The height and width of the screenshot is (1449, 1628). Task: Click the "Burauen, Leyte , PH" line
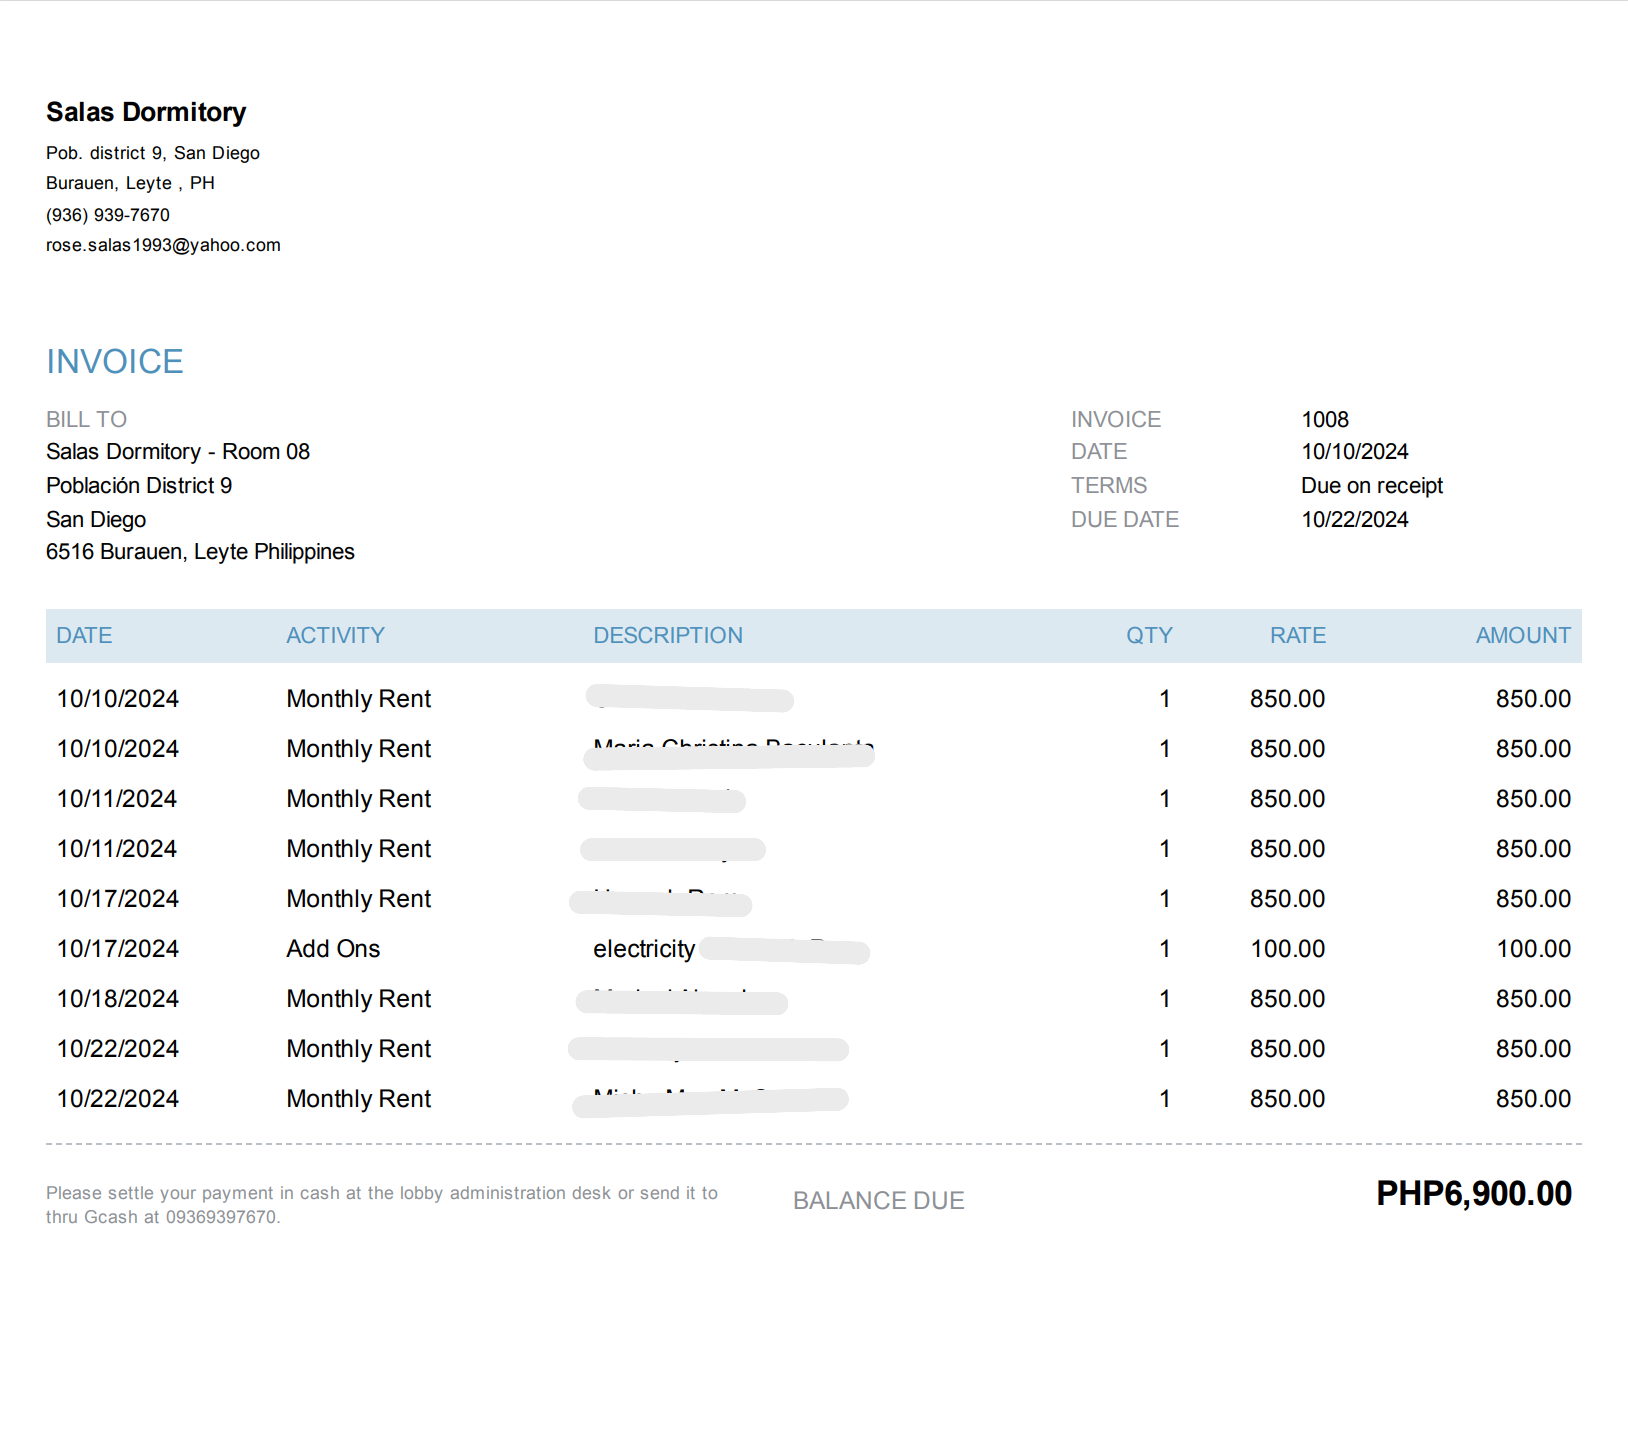click(x=130, y=183)
